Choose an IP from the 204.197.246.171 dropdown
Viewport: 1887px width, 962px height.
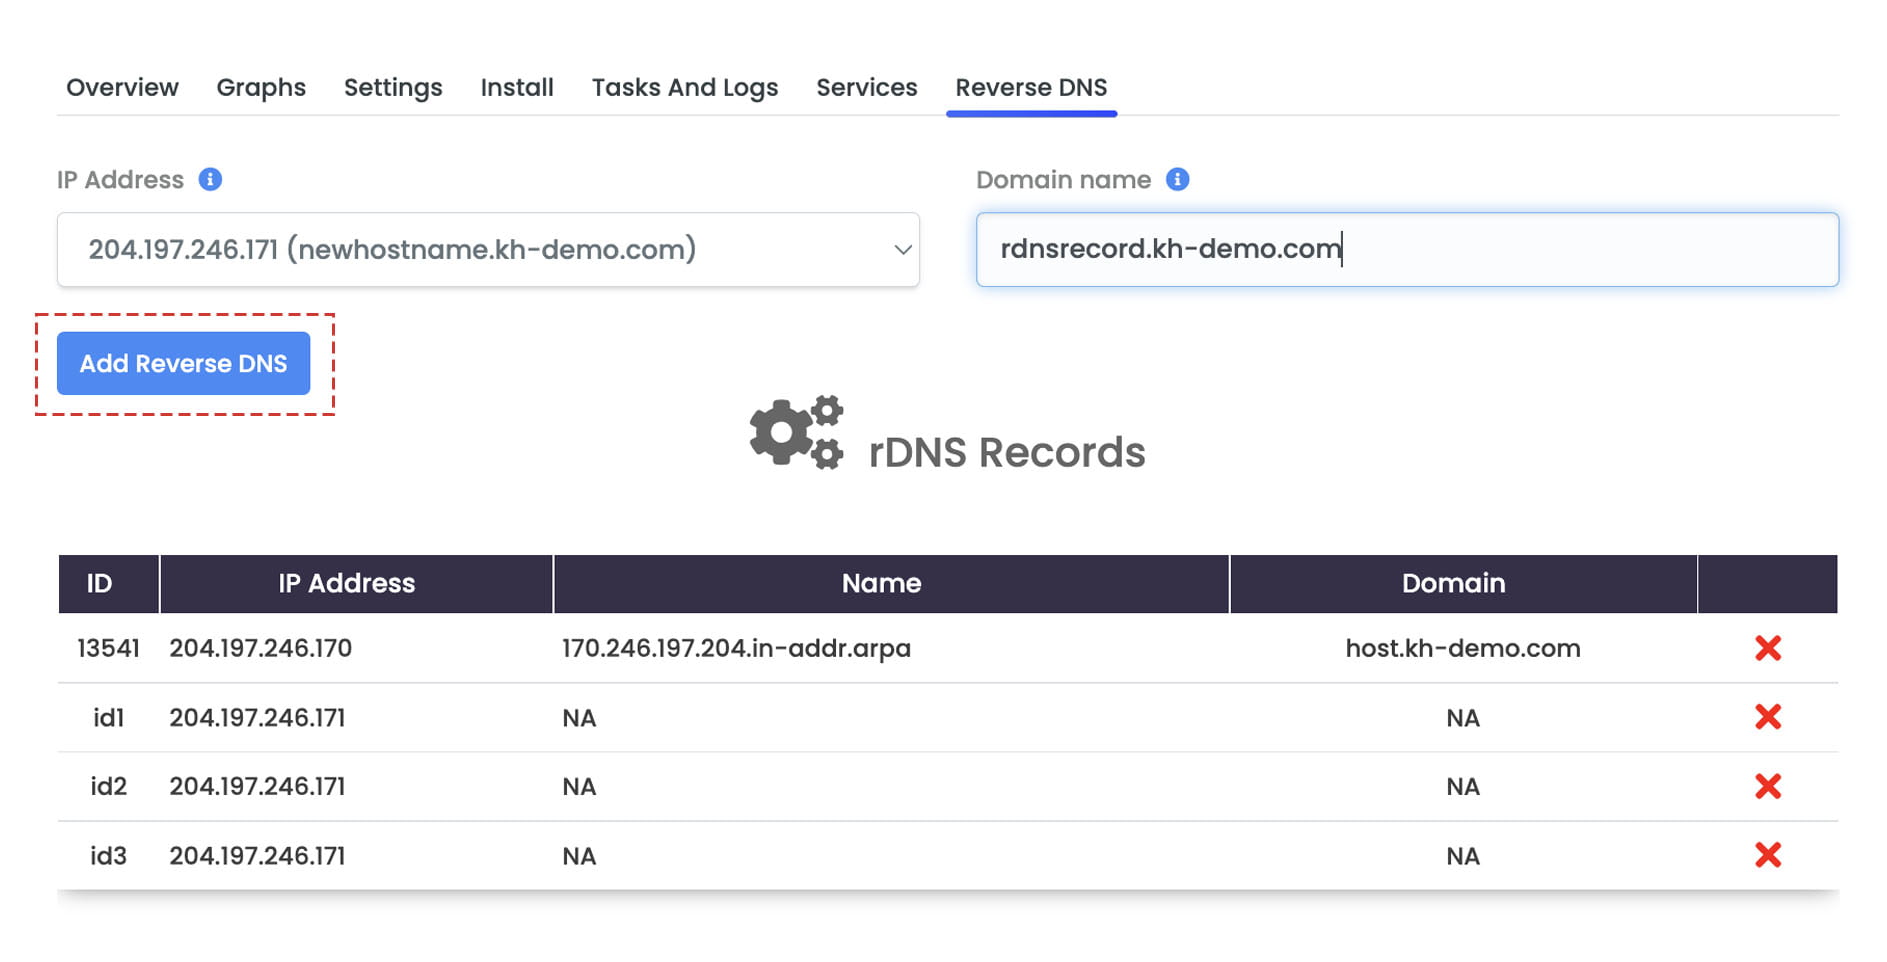[x=489, y=249]
